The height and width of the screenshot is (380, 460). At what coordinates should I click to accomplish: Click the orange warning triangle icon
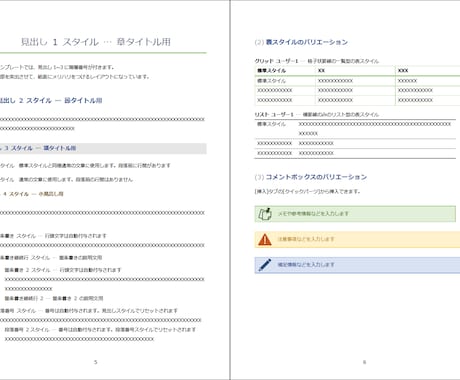pos(265,239)
